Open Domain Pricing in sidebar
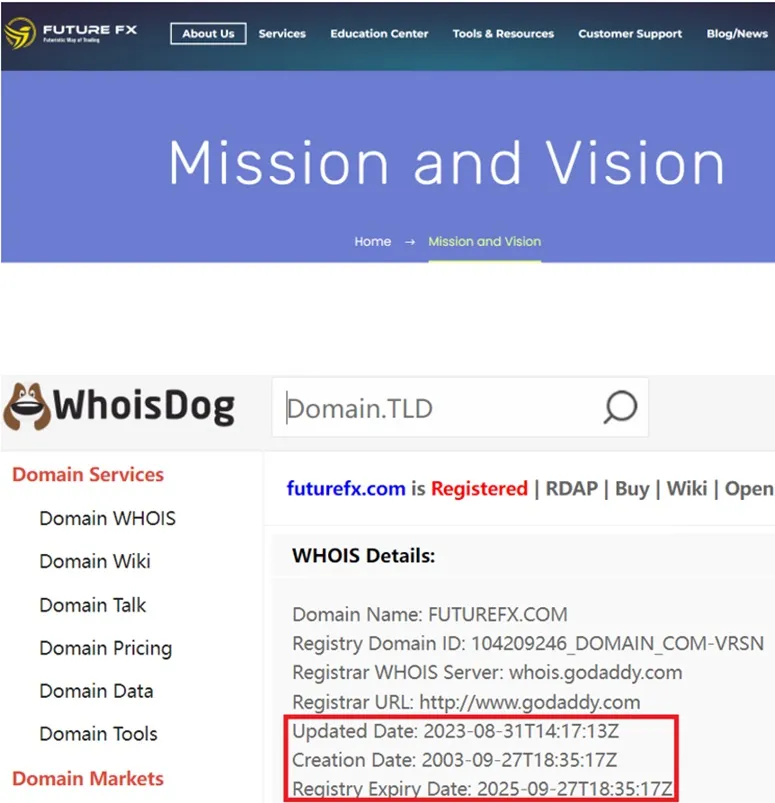The width and height of the screenshot is (775, 803). pyautogui.click(x=106, y=648)
